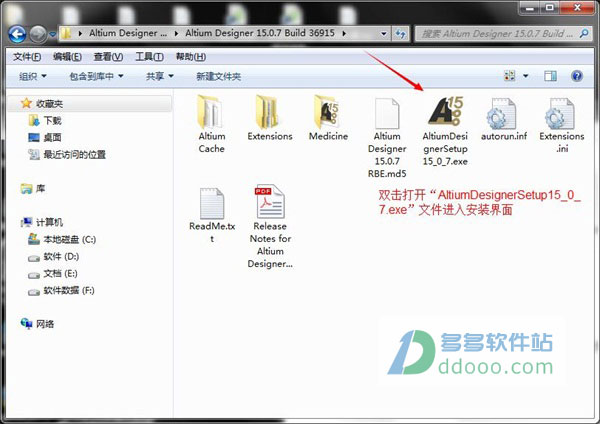Image resolution: width=600 pixels, height=424 pixels.
Task: Open the Medicine folder
Action: pyautogui.click(x=327, y=112)
